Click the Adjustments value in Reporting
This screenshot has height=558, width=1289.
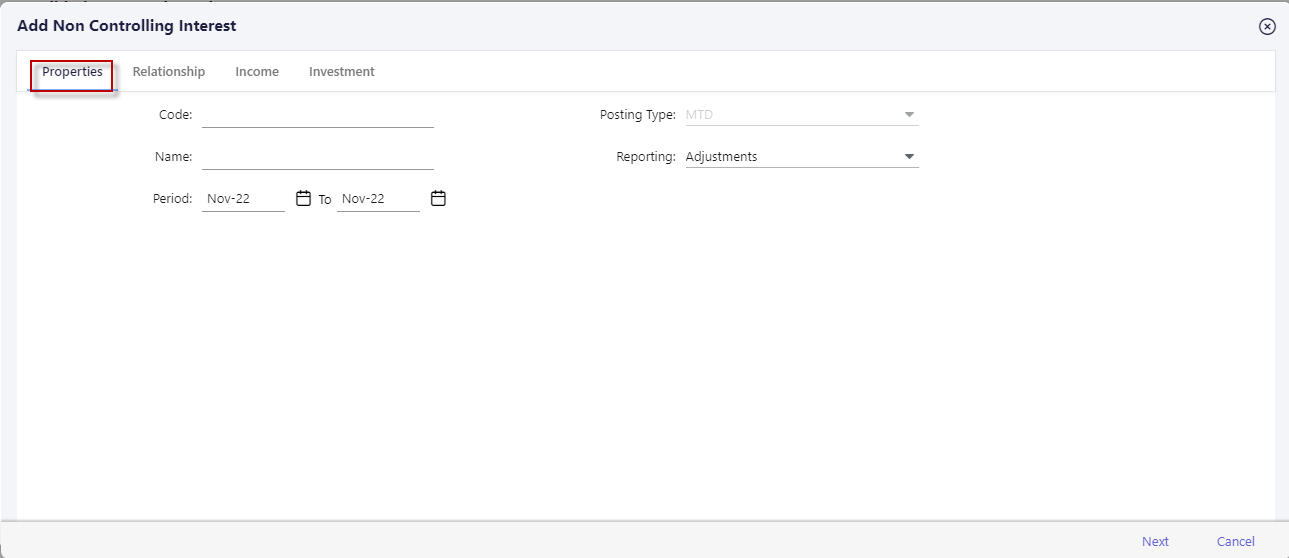coord(721,157)
